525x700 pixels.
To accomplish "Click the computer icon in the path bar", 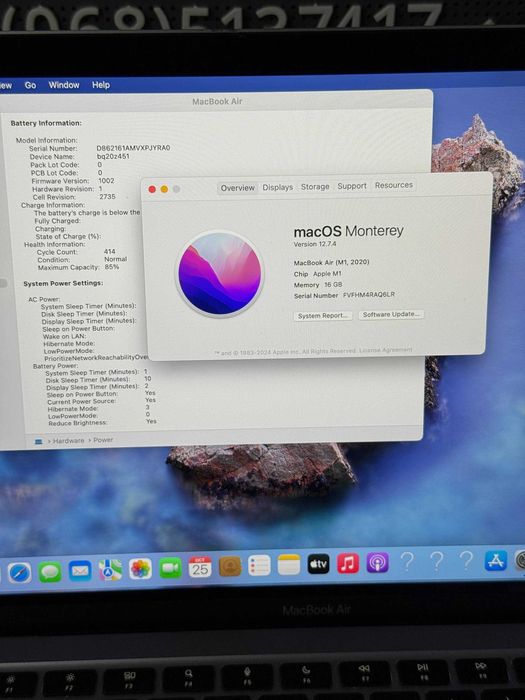I will [39, 442].
